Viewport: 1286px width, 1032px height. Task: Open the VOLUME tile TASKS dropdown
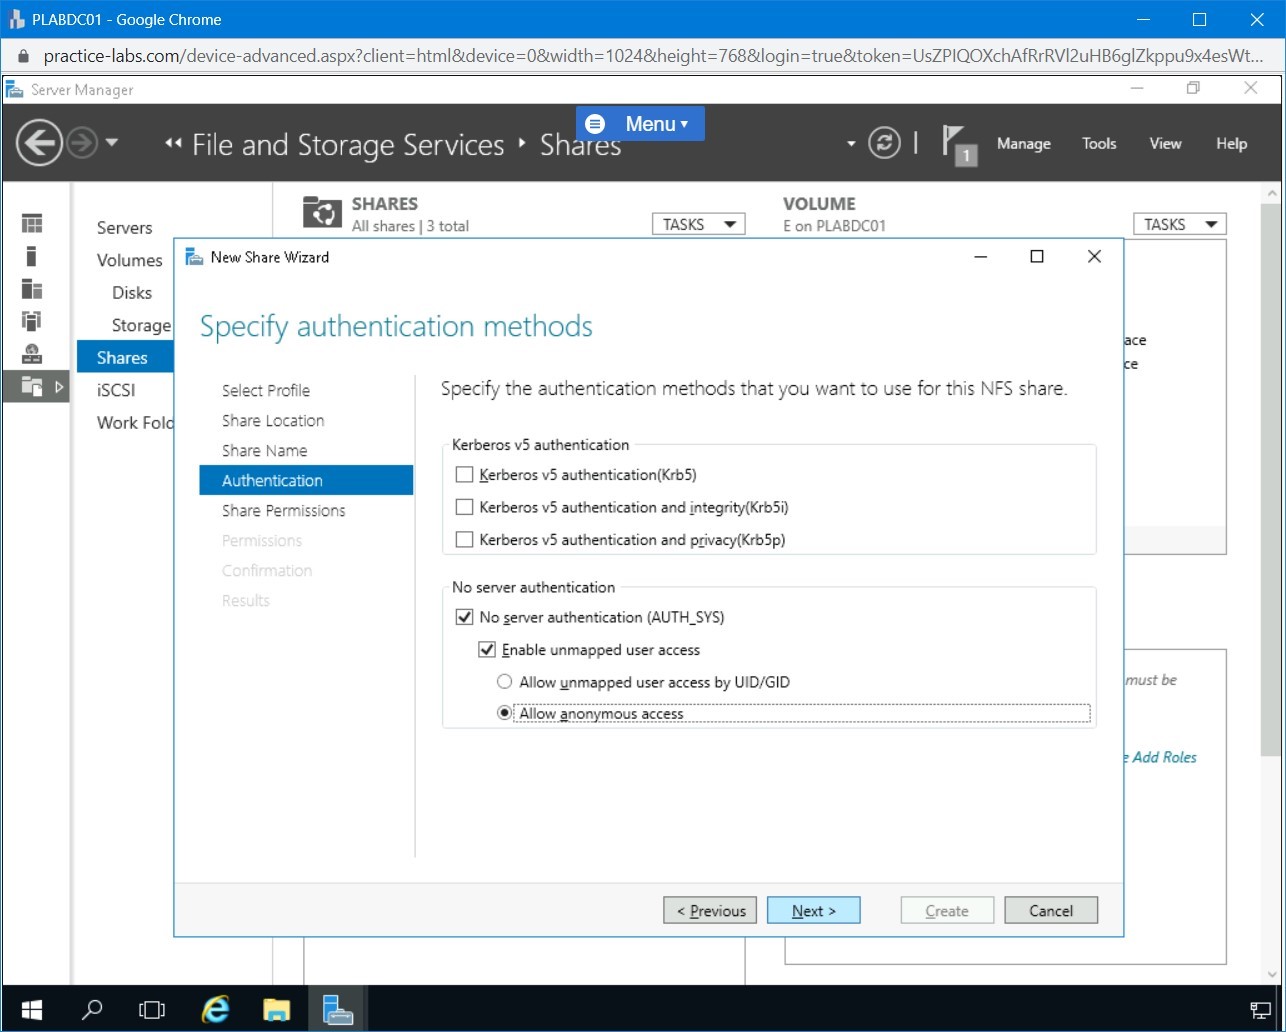[x=1180, y=224]
